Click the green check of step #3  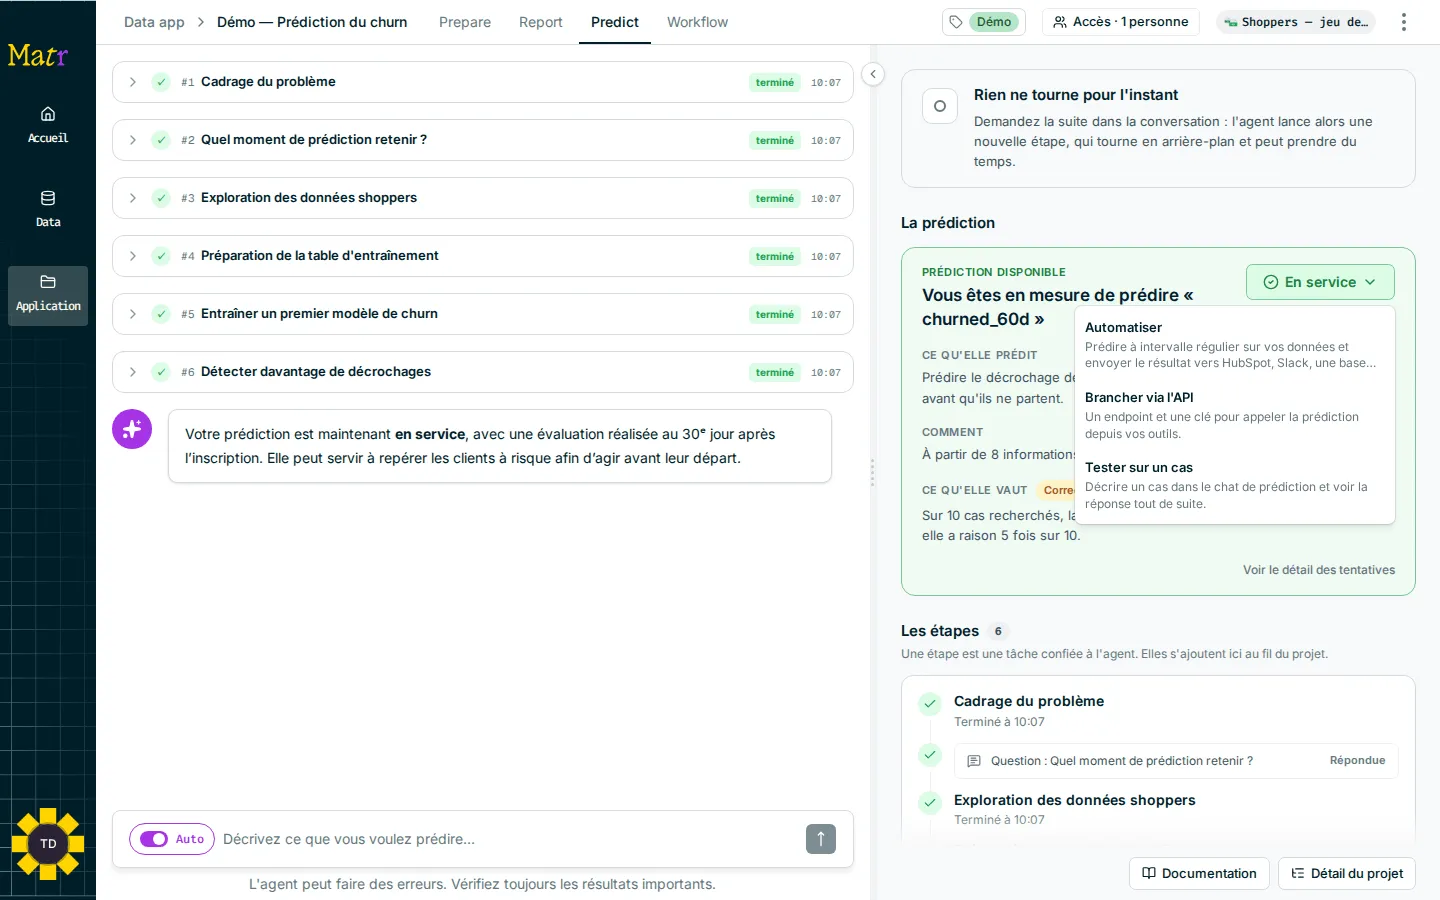[x=161, y=198]
